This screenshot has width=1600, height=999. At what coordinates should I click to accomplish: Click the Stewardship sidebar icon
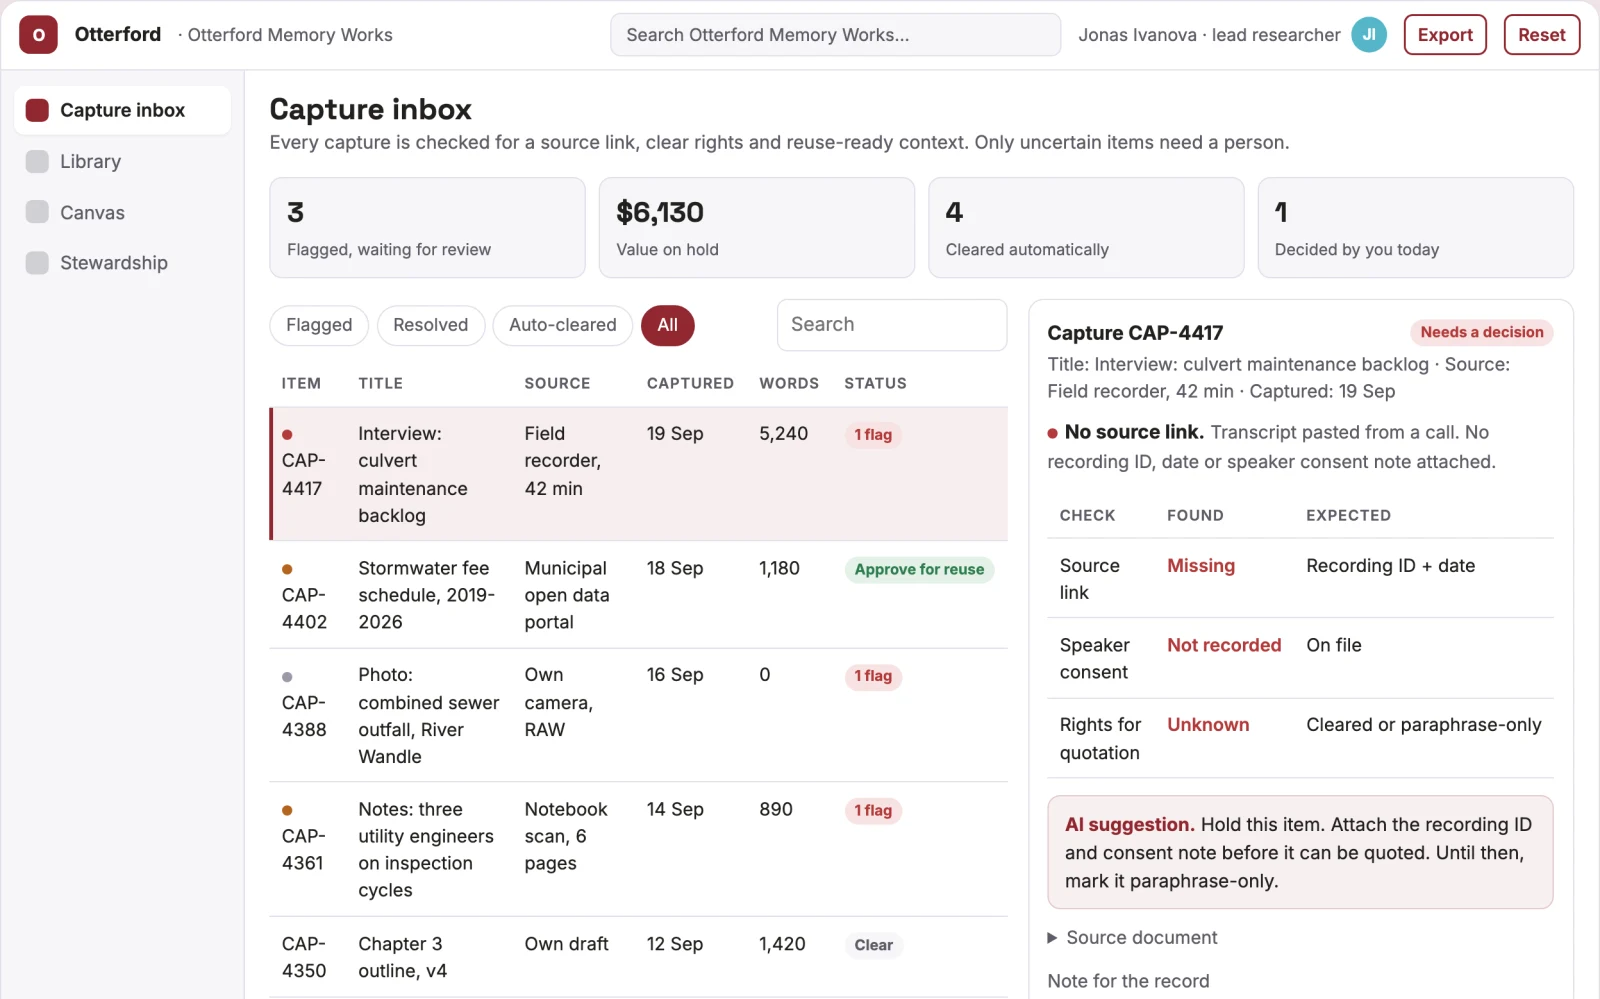pos(37,263)
